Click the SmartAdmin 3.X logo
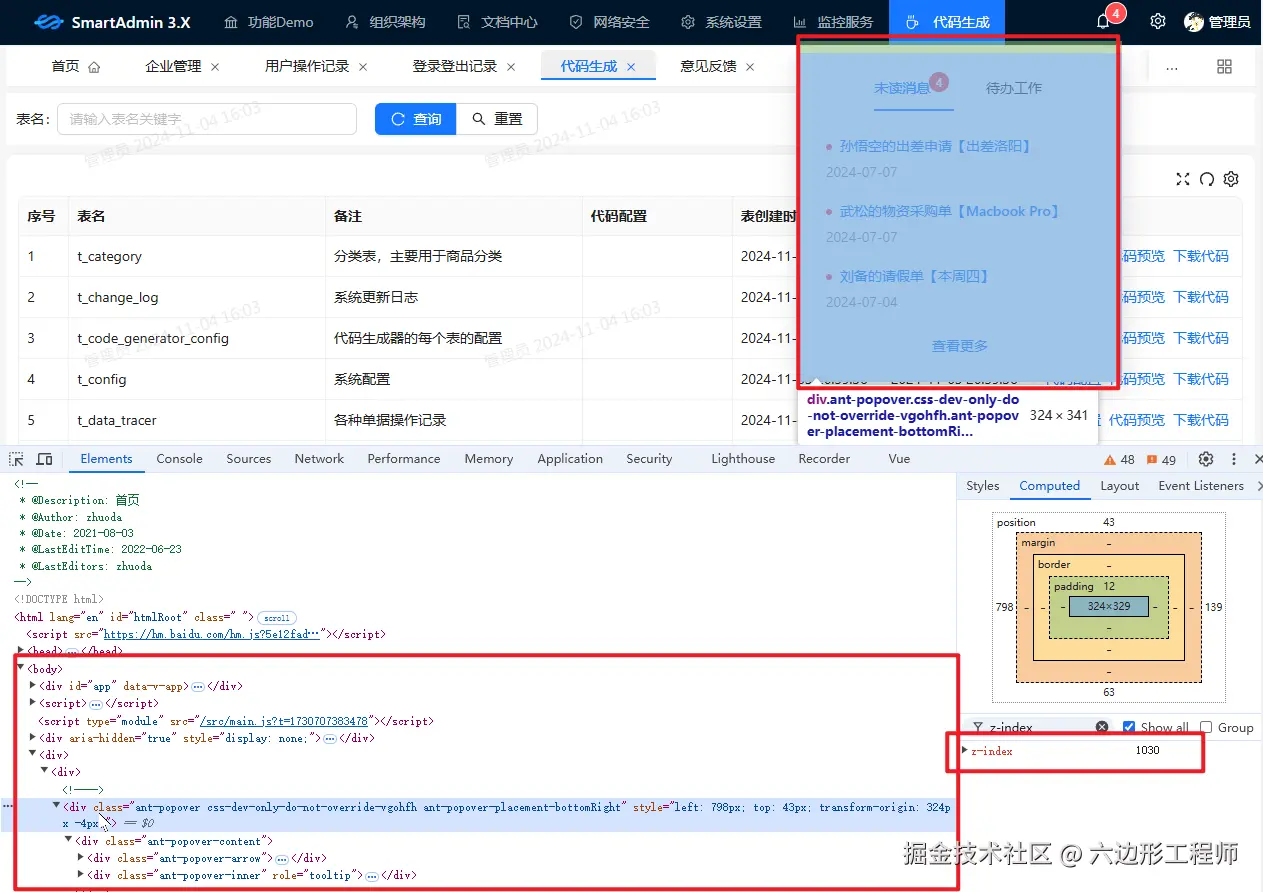The image size is (1263, 892). [111, 22]
